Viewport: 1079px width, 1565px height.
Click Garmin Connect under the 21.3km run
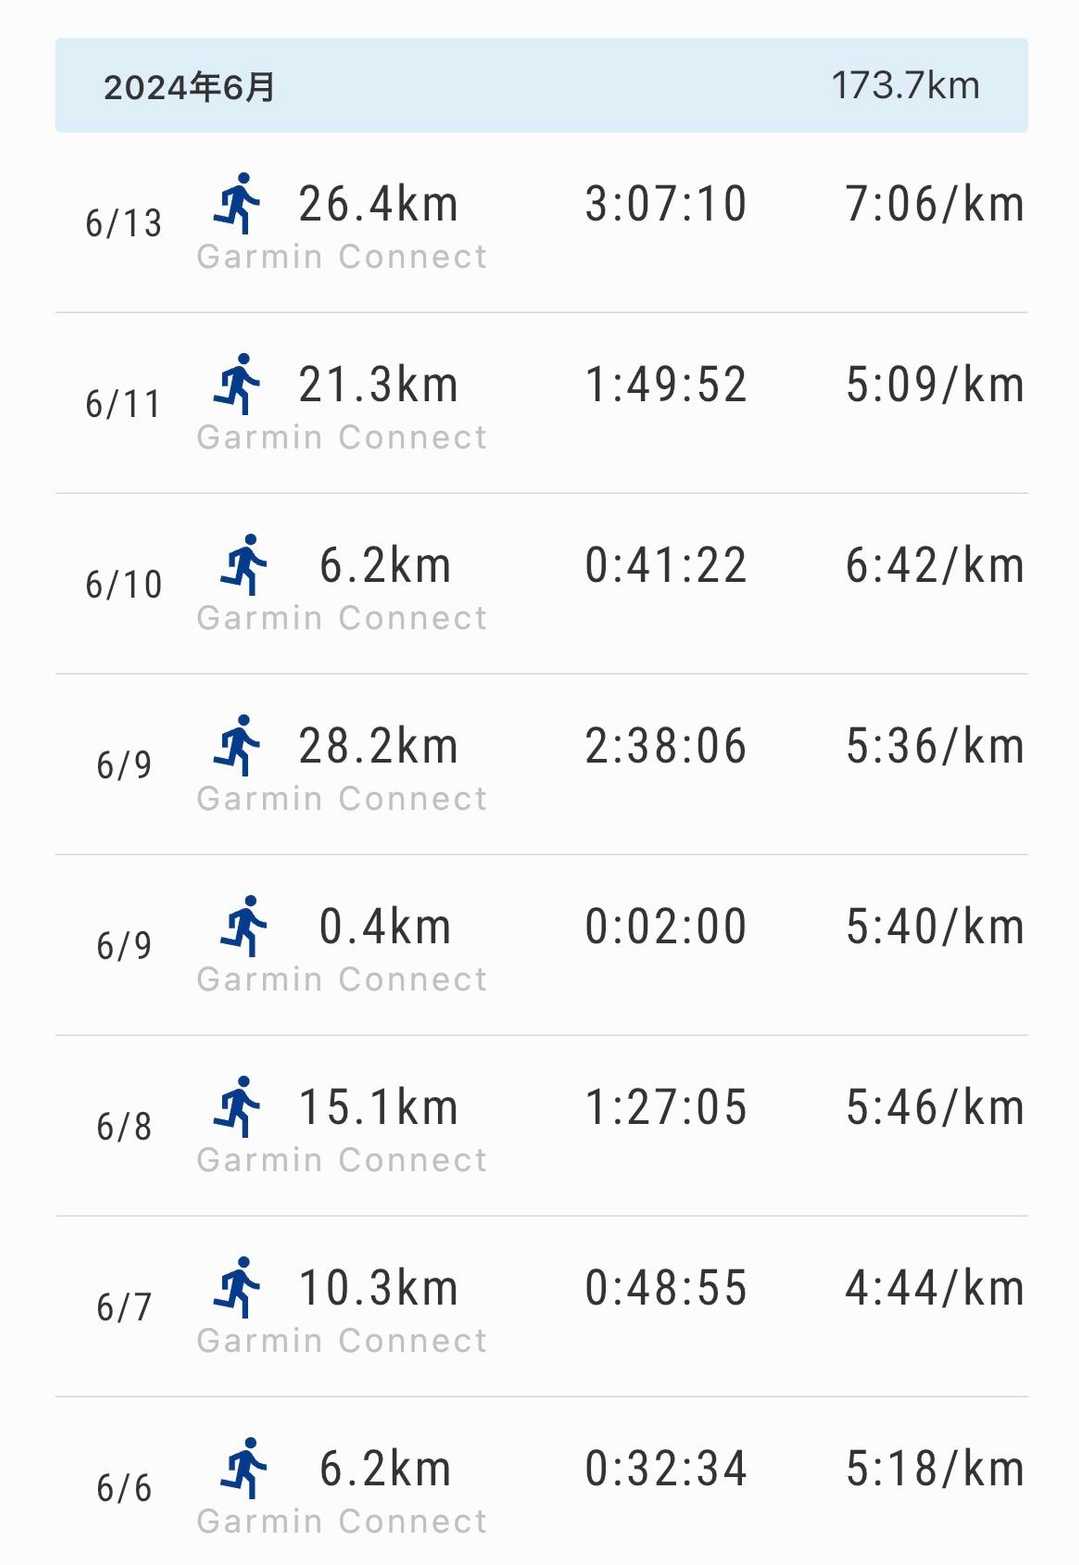(x=342, y=437)
